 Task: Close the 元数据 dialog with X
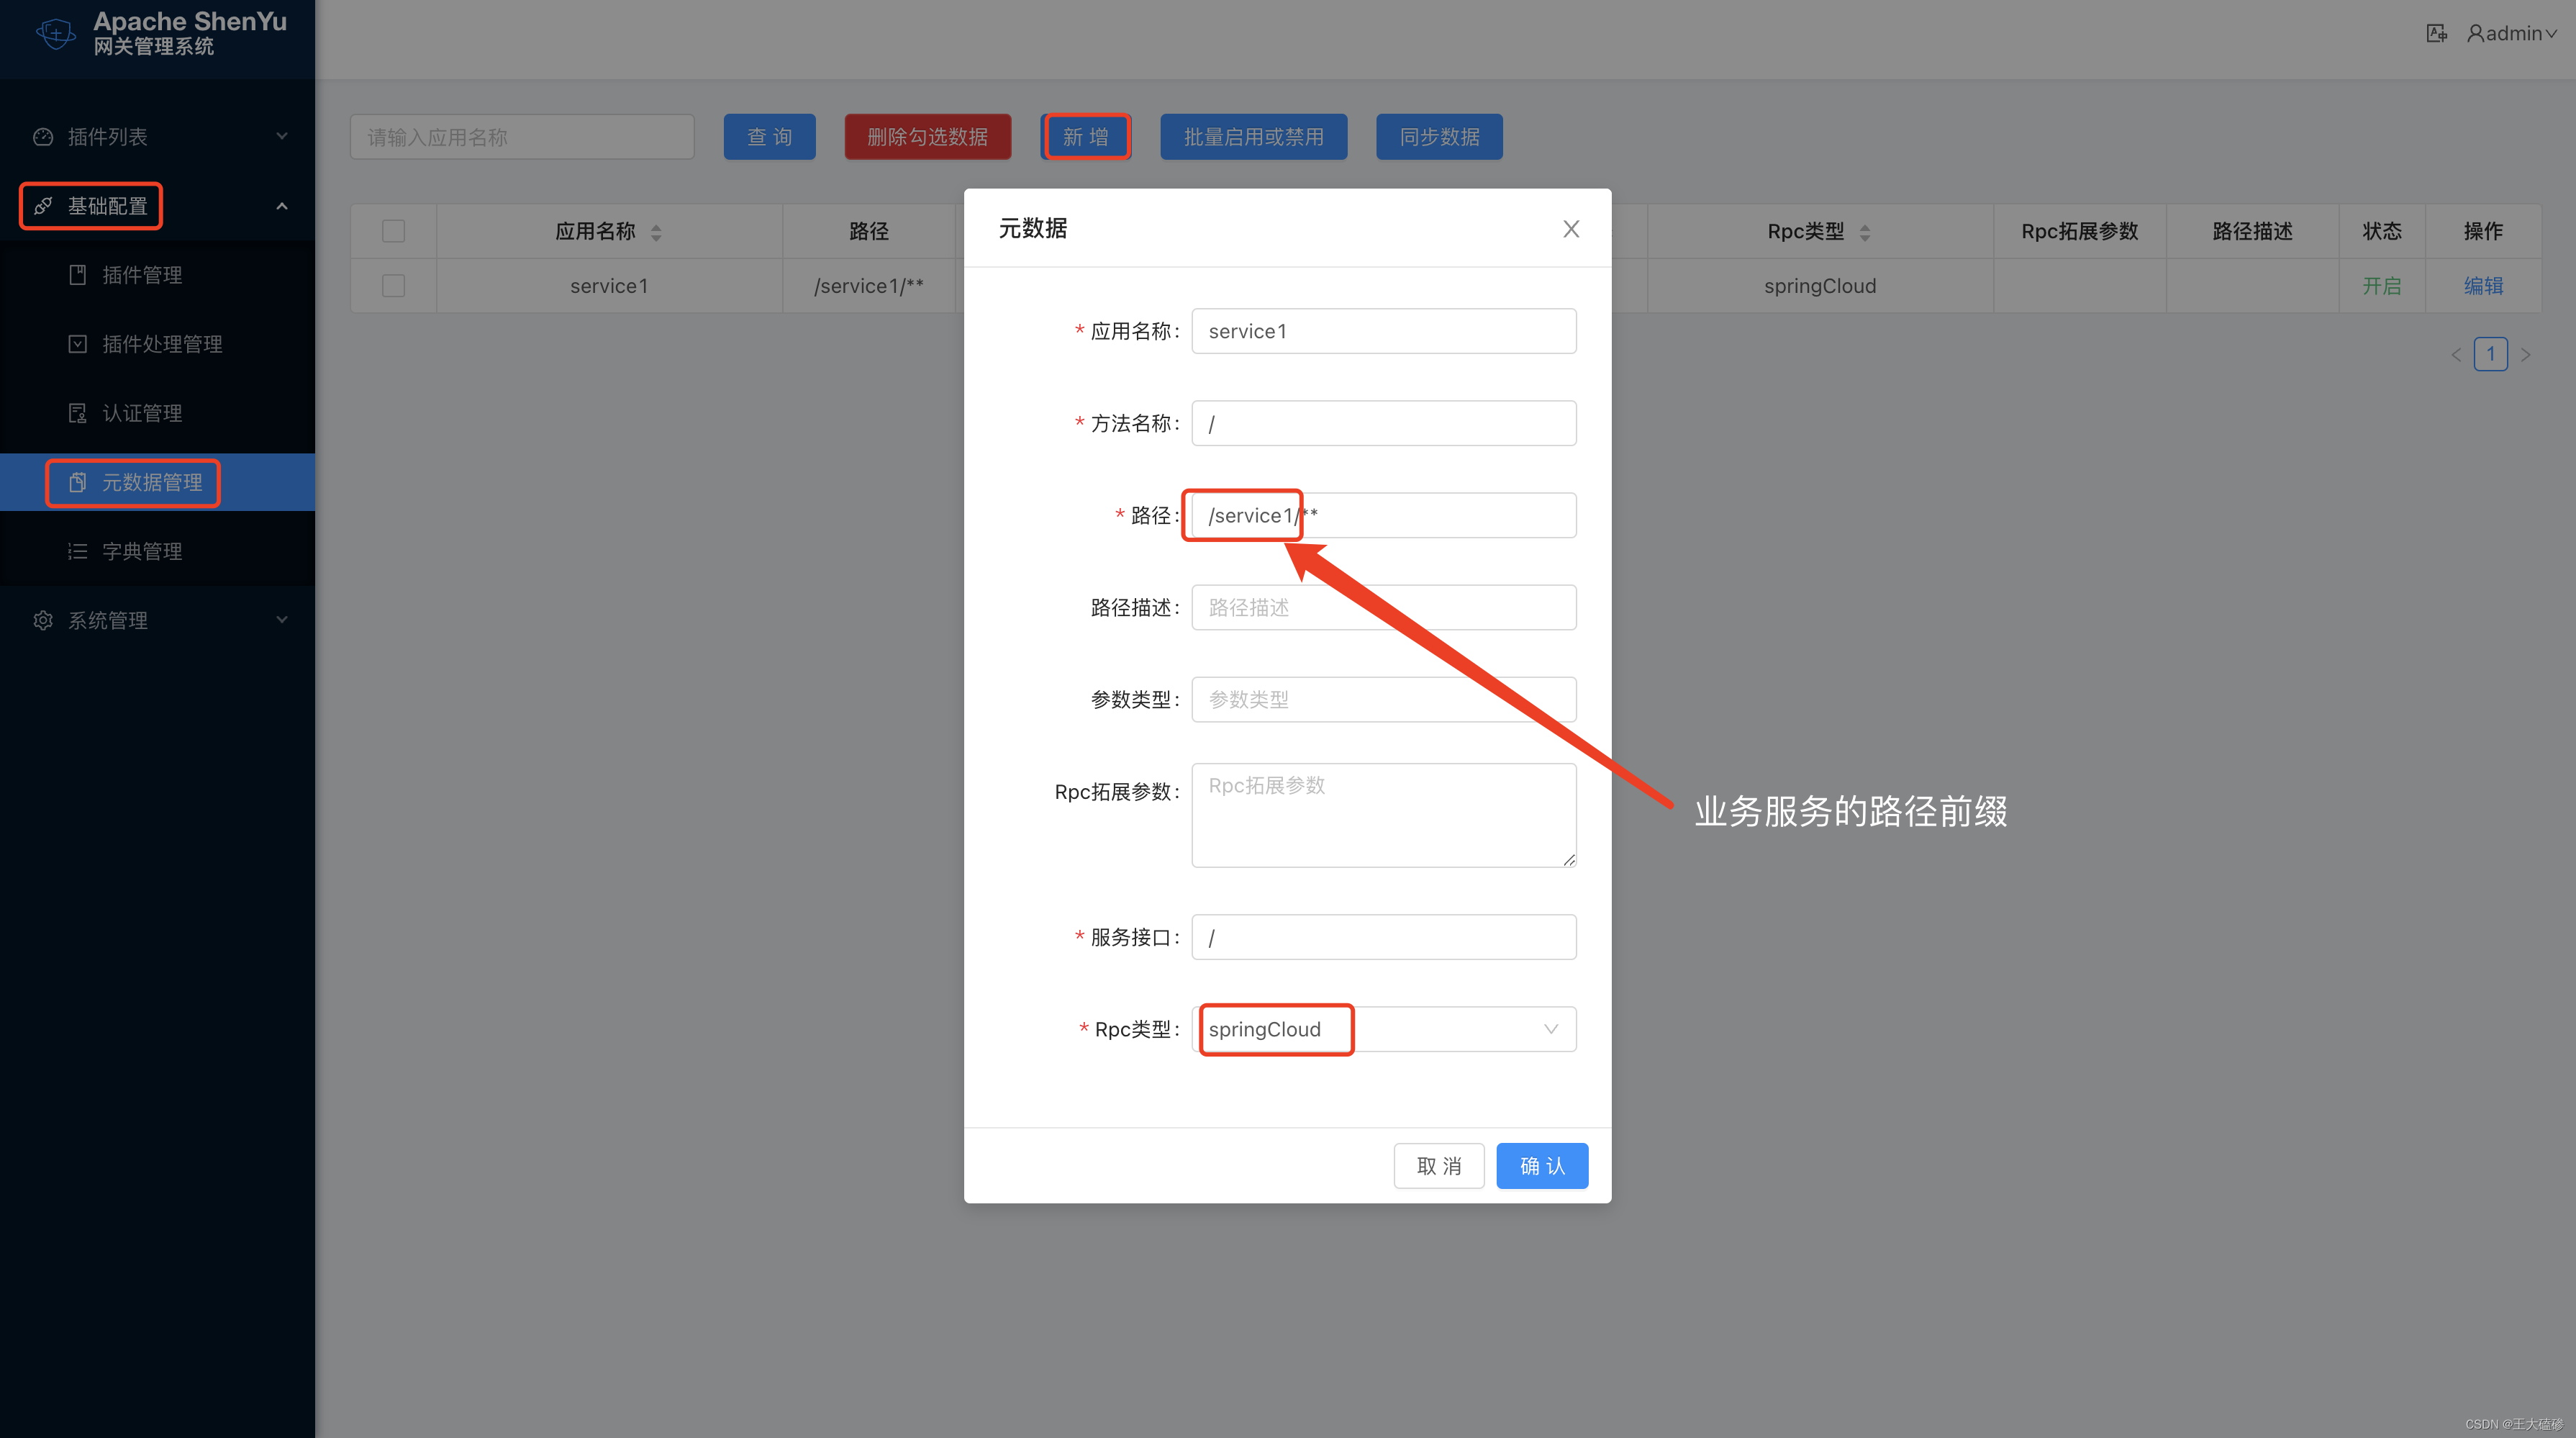click(x=1571, y=229)
